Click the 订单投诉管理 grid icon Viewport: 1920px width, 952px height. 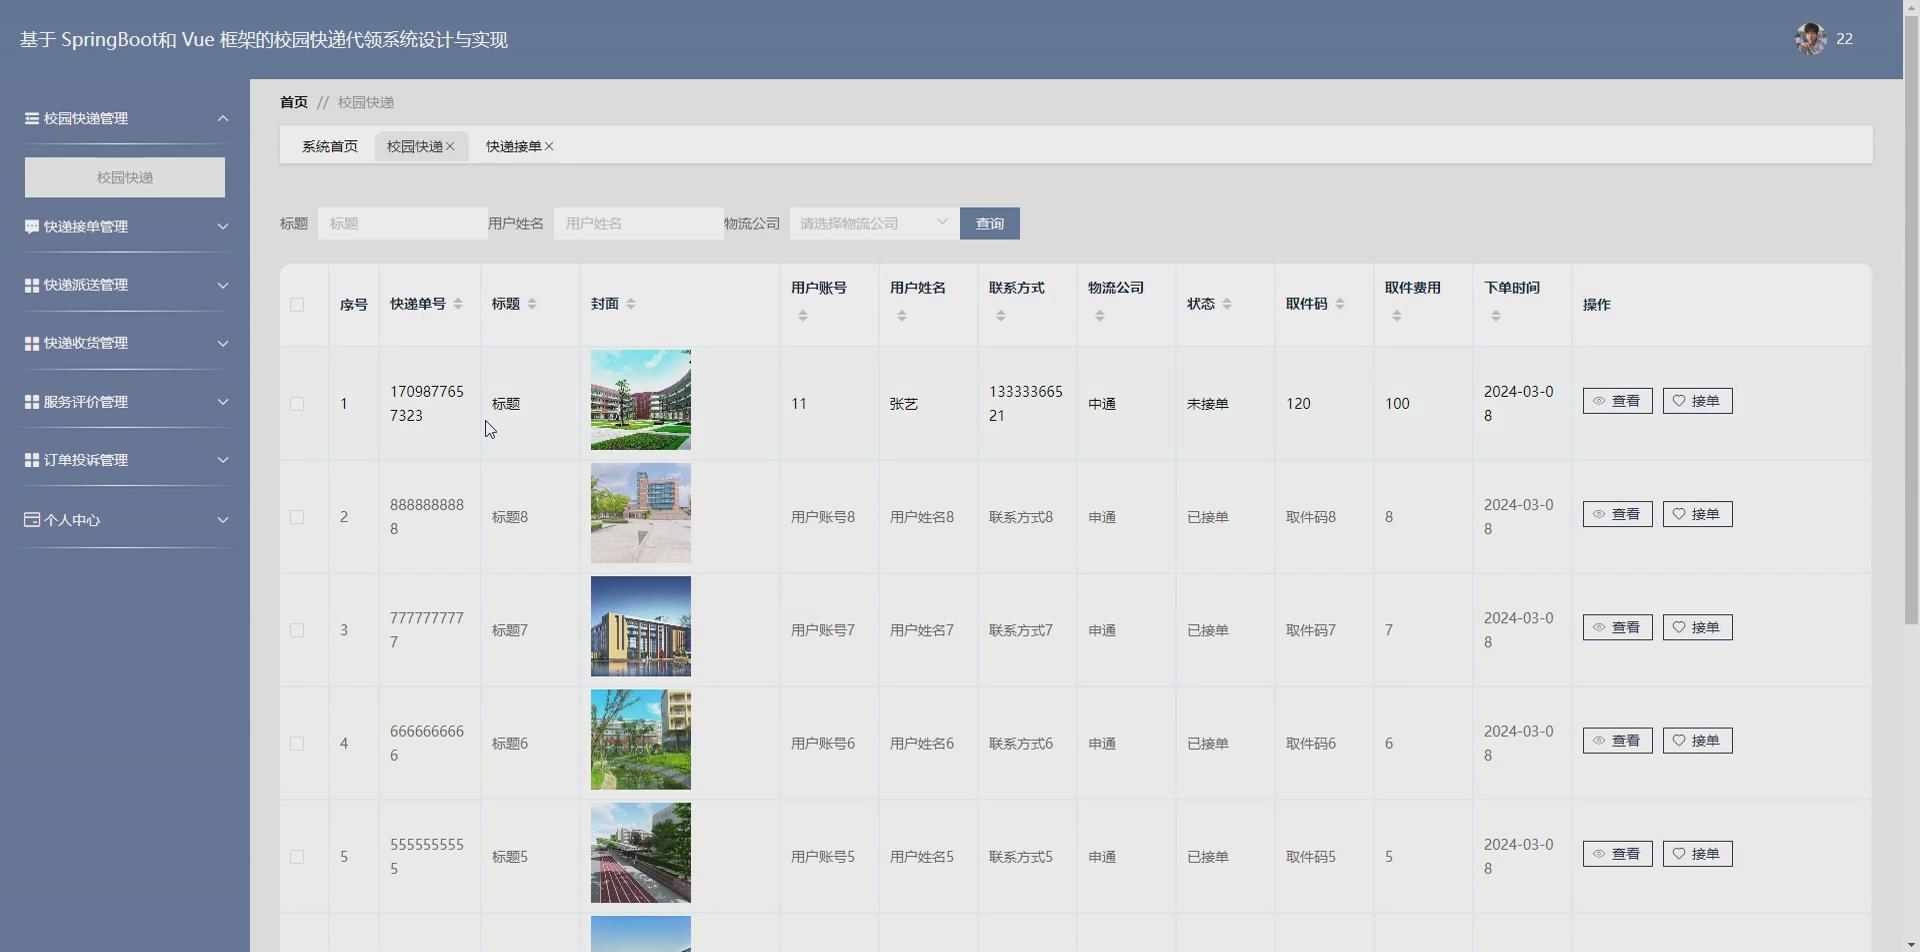32,460
